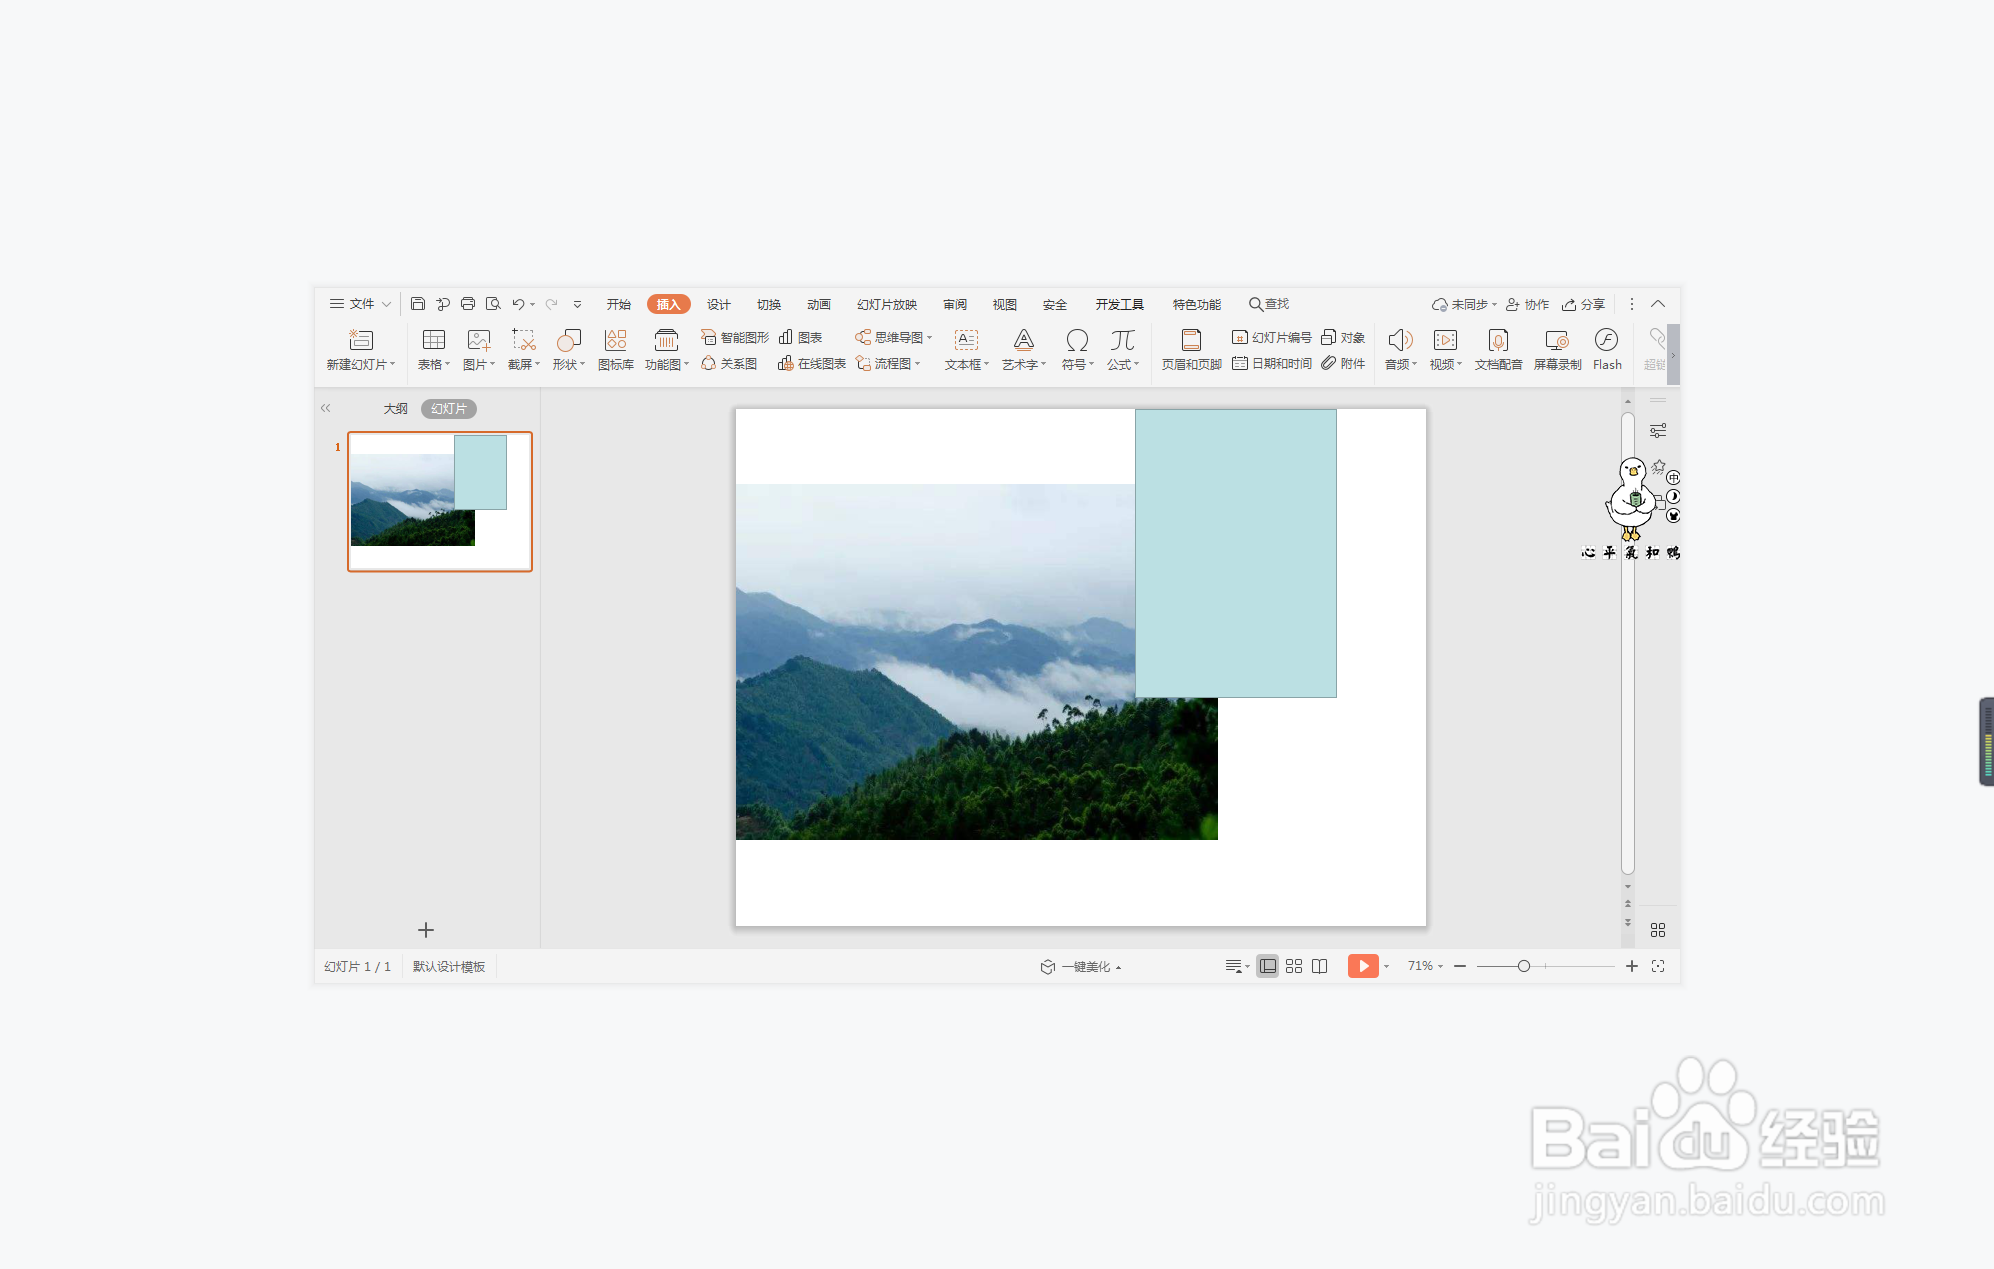Click the Collaborate (协作) button
Screen dimensions: 1994x1269
pos(1528,304)
